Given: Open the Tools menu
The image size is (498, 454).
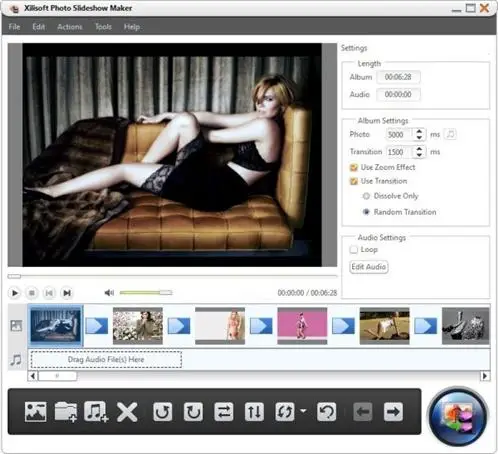Looking at the screenshot, I should [x=103, y=27].
